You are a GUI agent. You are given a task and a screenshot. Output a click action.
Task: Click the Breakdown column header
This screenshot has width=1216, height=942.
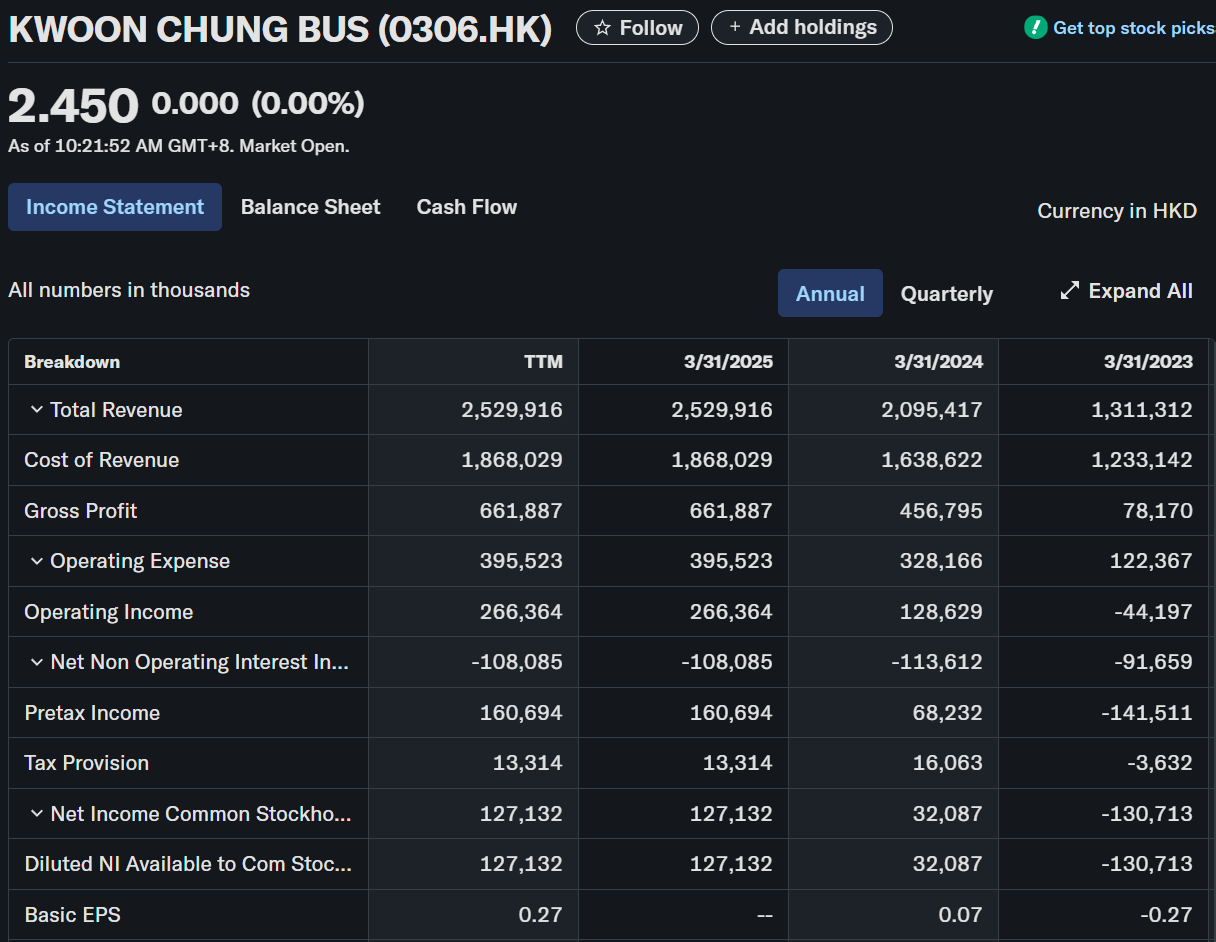(x=72, y=362)
